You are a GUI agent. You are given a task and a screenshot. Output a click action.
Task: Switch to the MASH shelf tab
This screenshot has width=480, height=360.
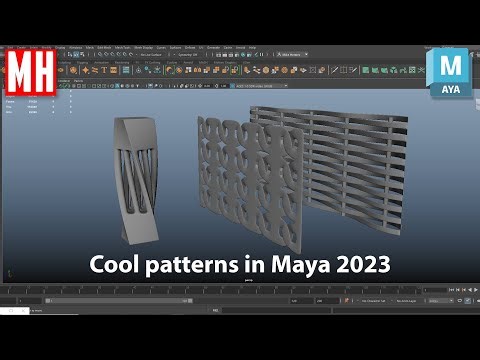pos(203,62)
